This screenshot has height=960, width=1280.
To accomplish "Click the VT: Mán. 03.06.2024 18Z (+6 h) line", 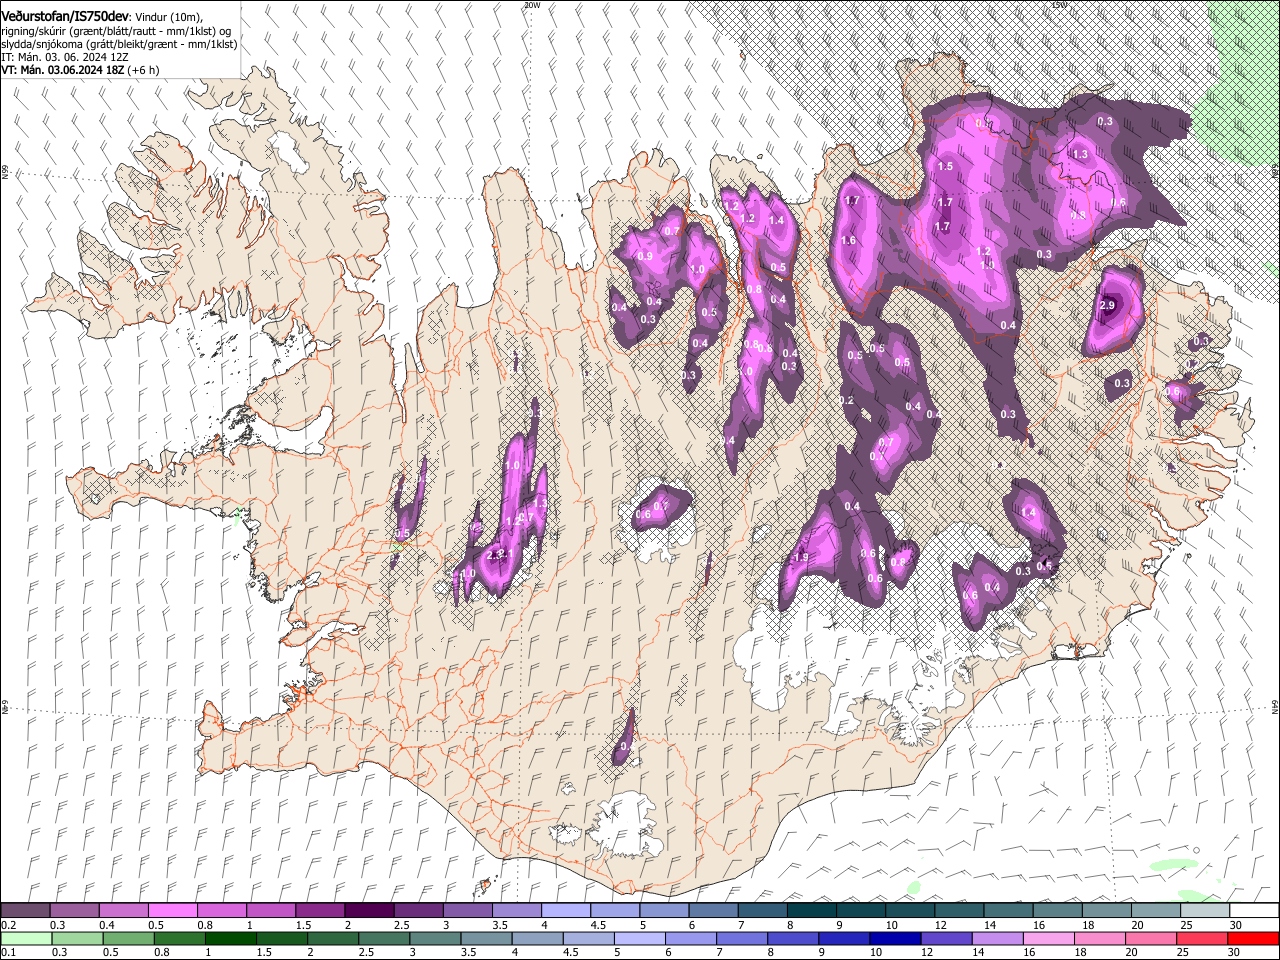I will click(x=78, y=71).
